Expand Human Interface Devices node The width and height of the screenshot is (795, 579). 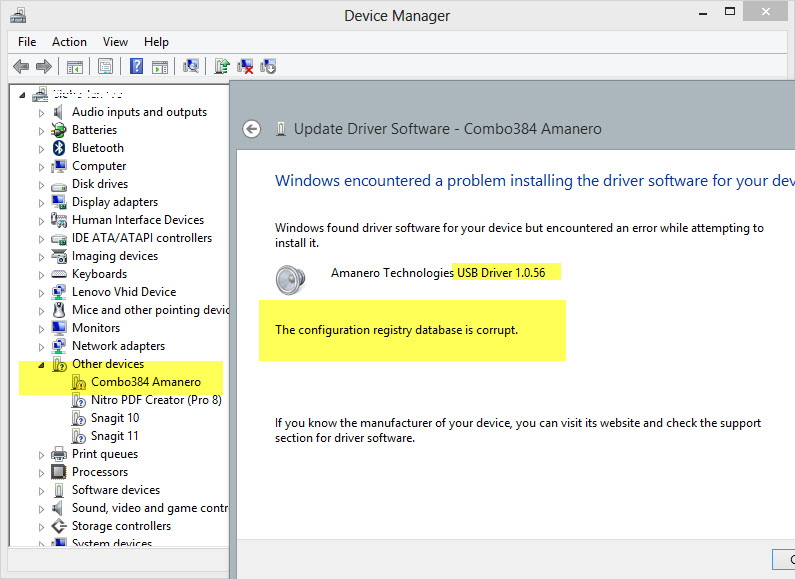click(42, 221)
